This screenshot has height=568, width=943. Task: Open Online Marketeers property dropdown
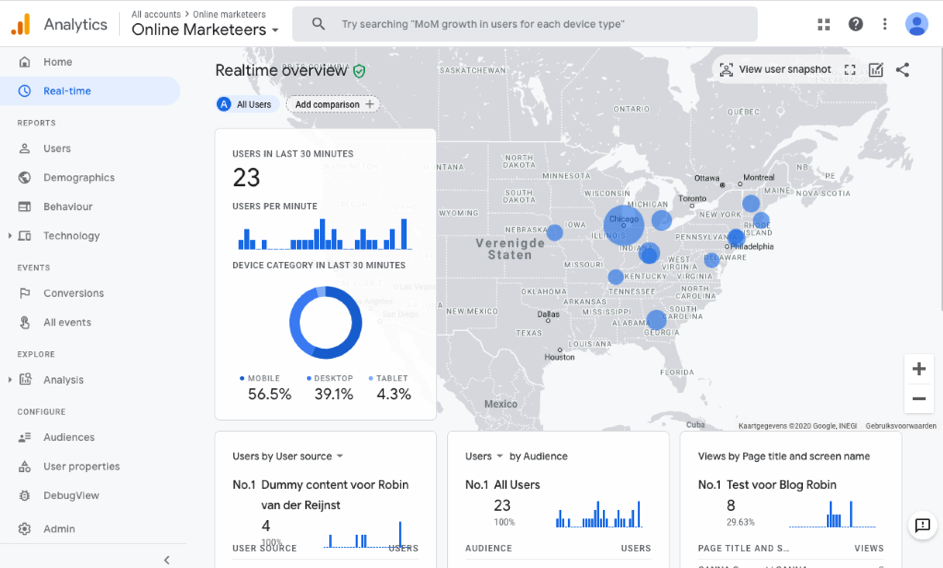point(205,30)
